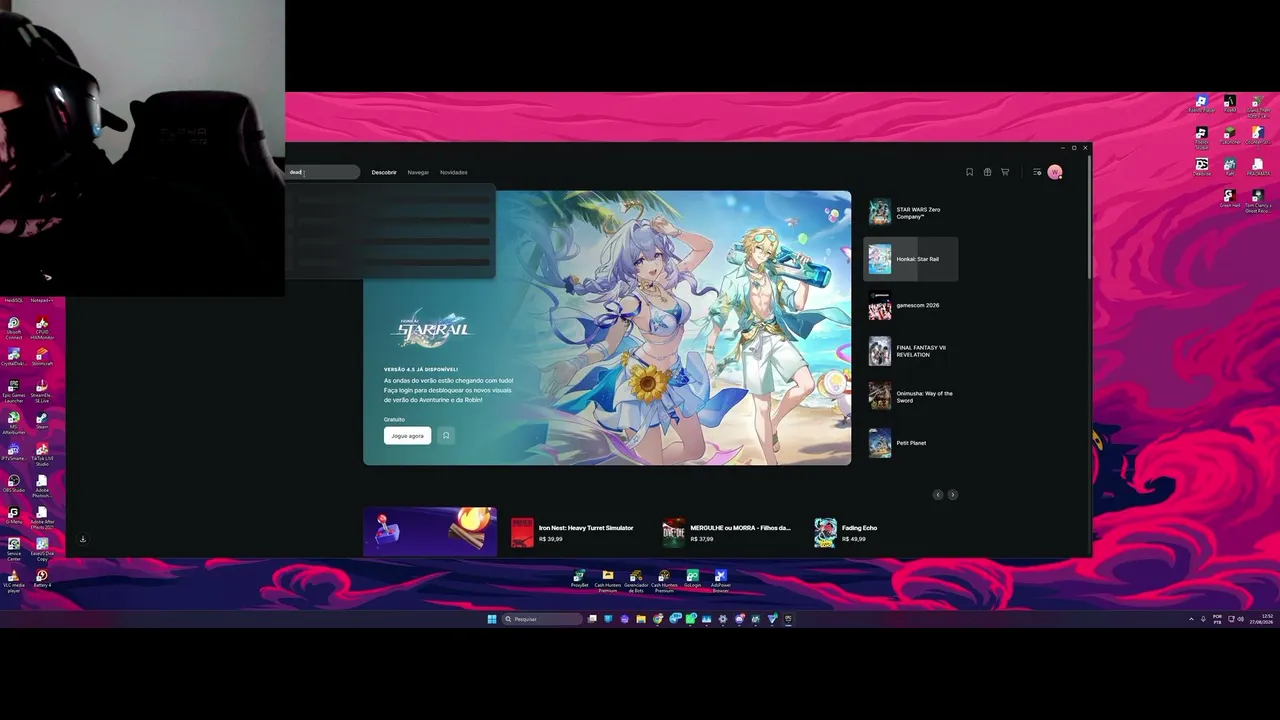
Task: Open the Descobrir tab
Action: pos(384,172)
